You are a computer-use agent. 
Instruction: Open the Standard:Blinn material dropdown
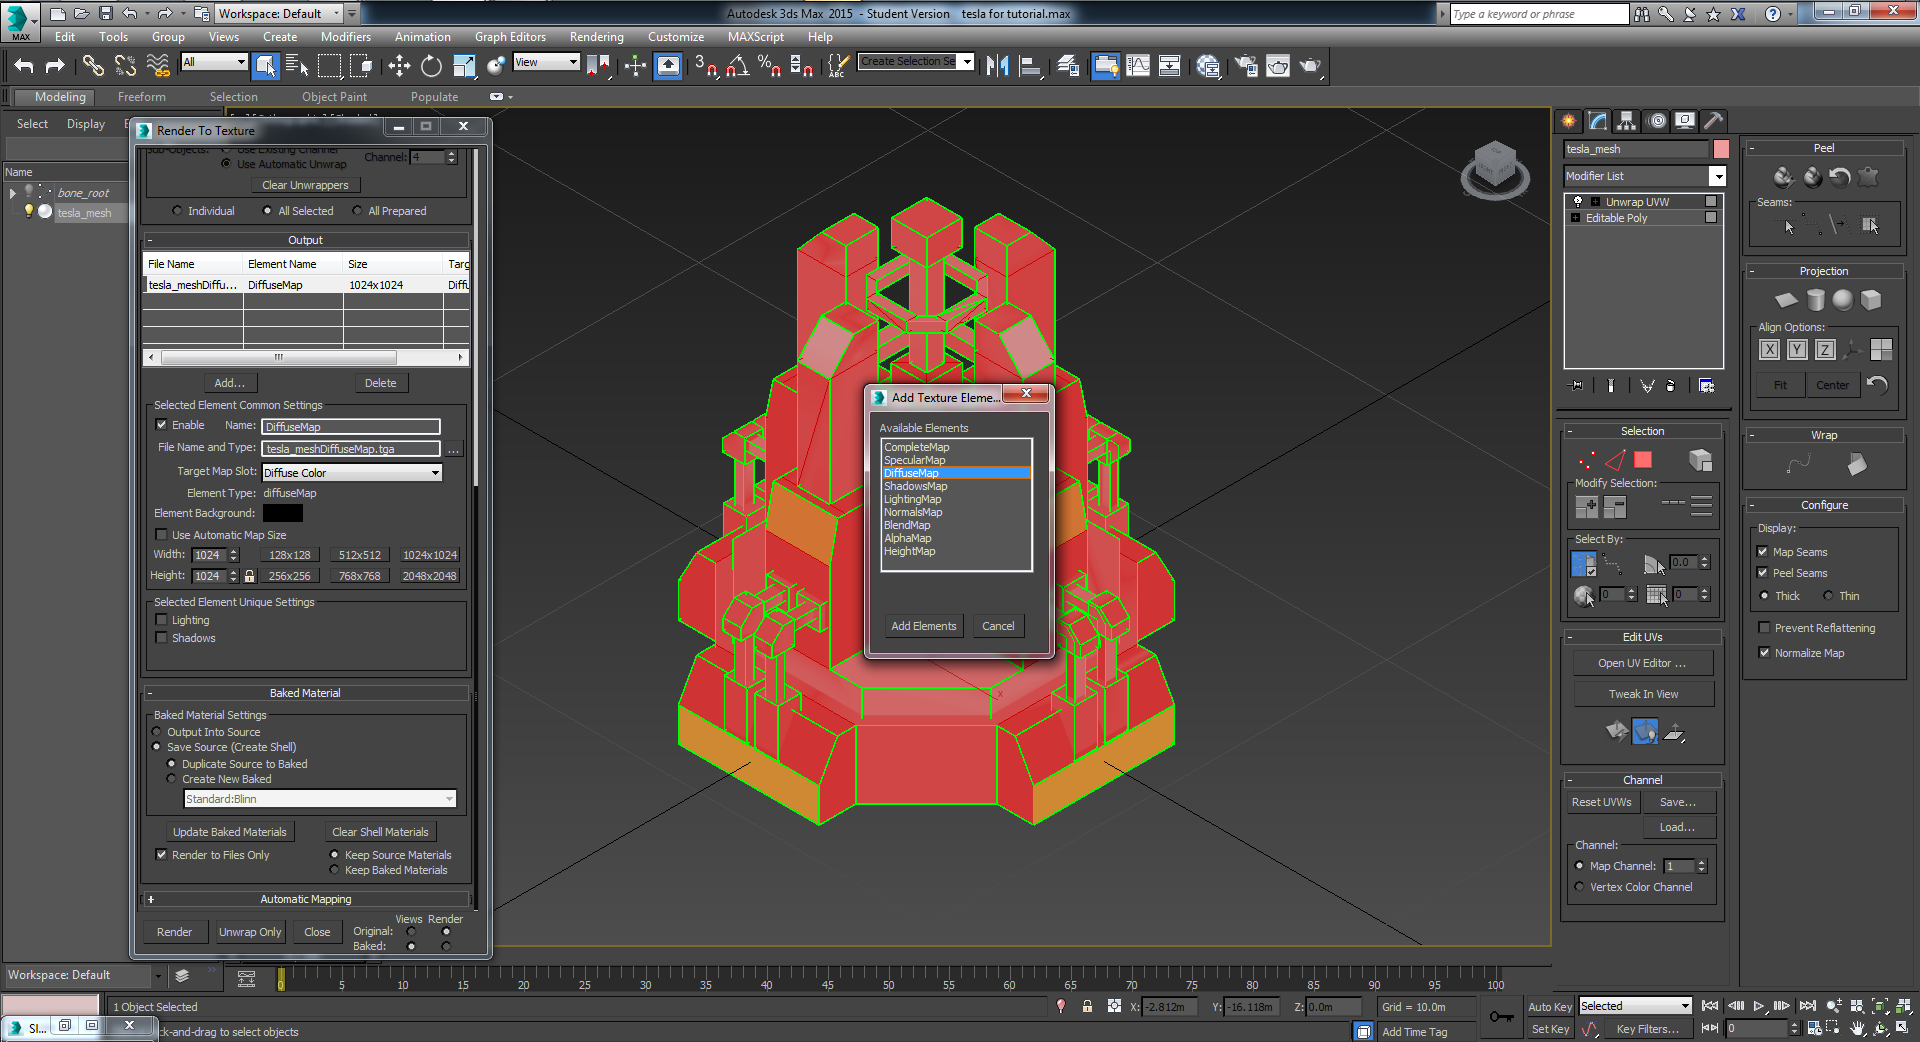click(x=320, y=799)
